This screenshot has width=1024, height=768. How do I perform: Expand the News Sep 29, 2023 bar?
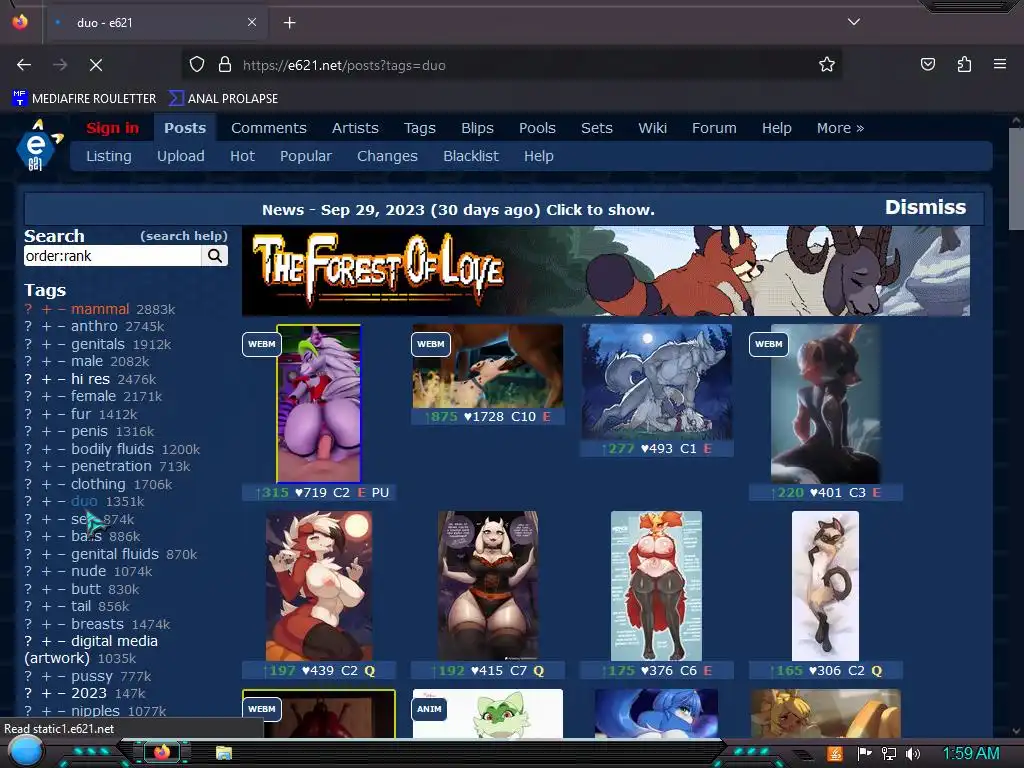point(458,210)
